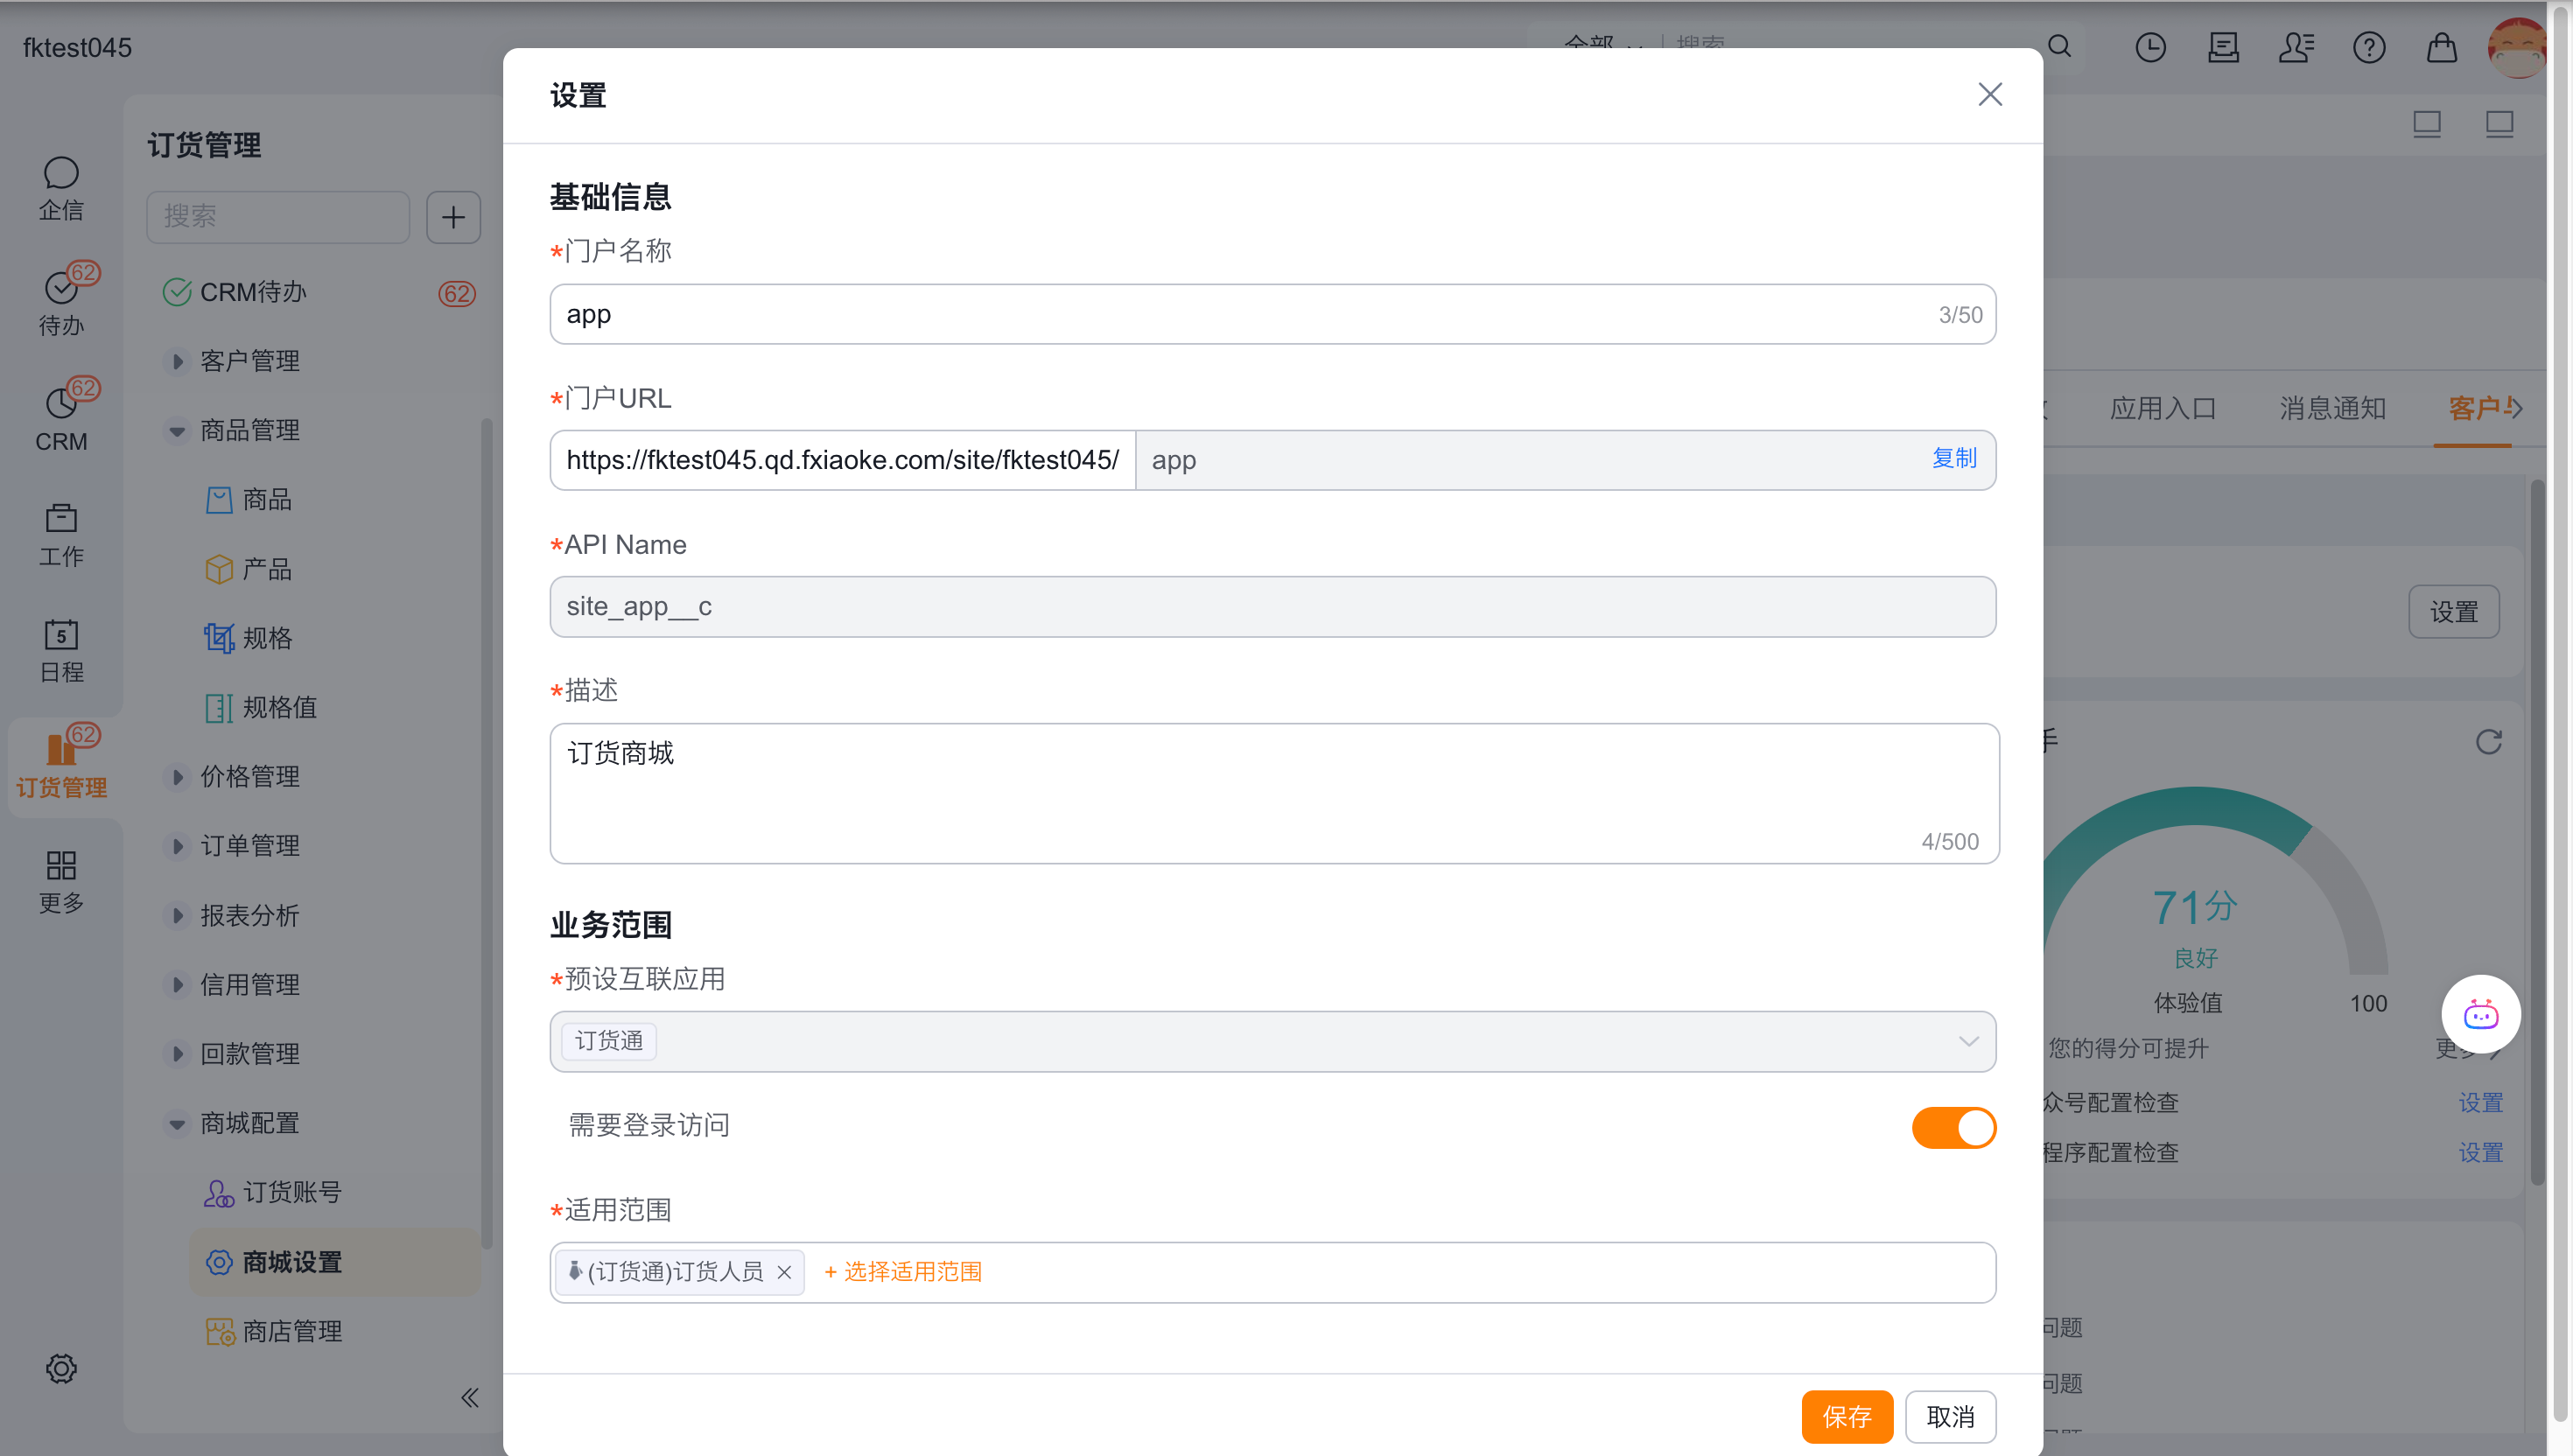Click + 选择适用范围 link

(903, 1272)
